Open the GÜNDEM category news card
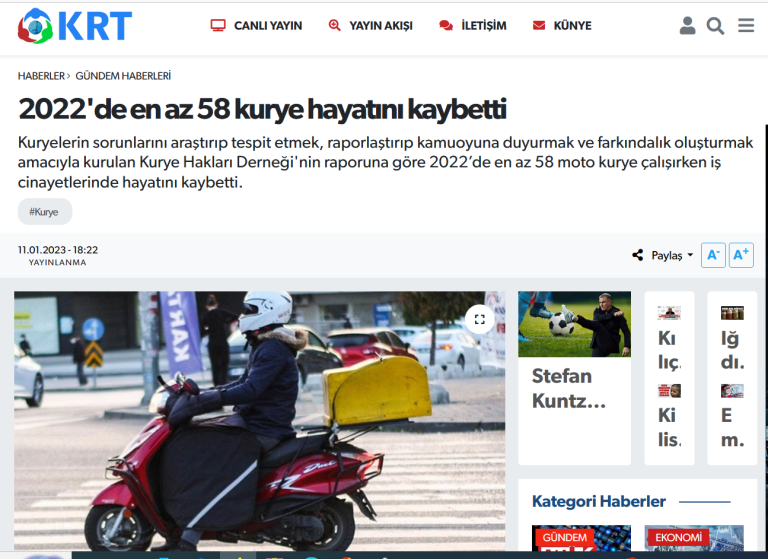 [581, 538]
